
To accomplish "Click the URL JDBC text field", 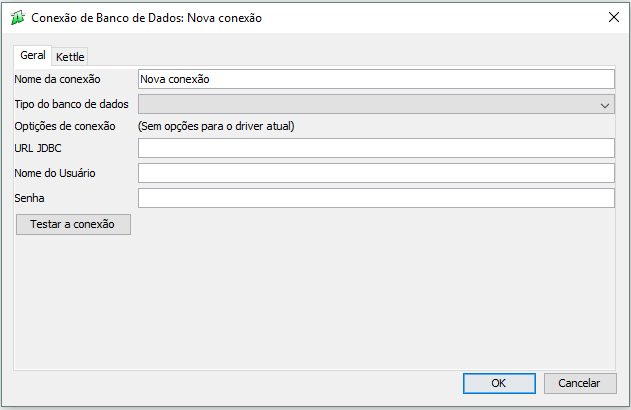I will tap(376, 148).
